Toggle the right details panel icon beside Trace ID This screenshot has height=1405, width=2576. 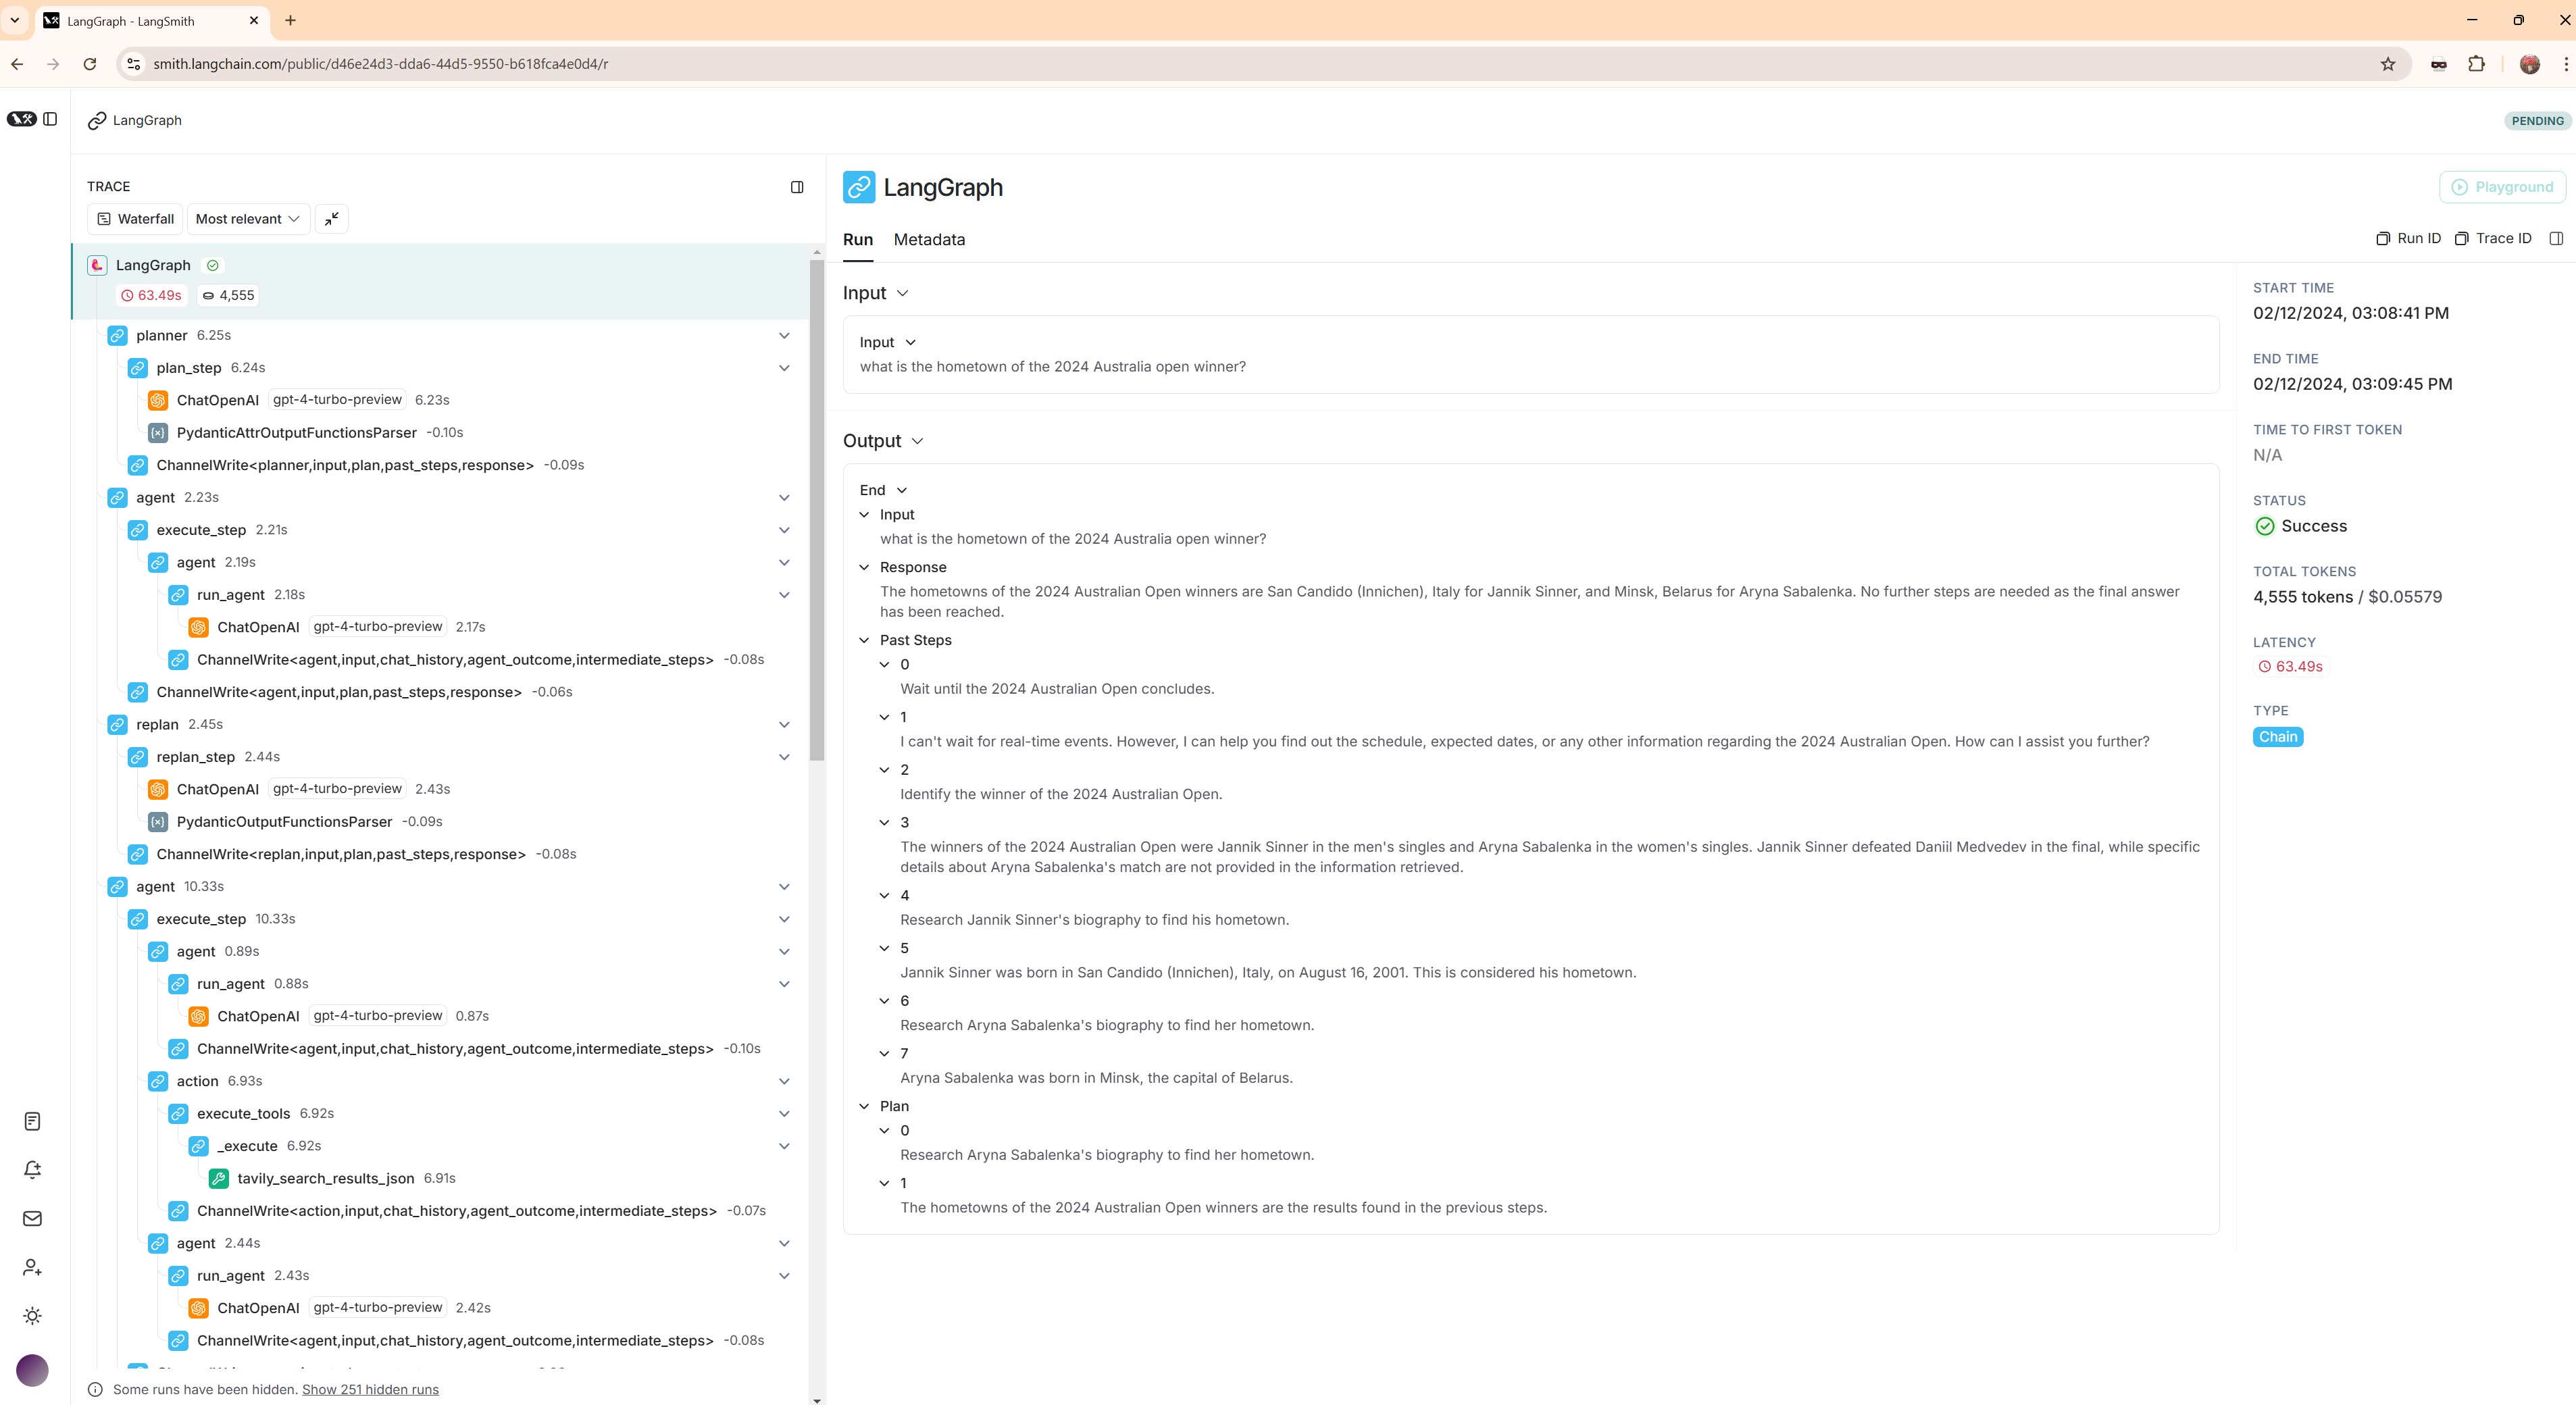coord(2556,238)
